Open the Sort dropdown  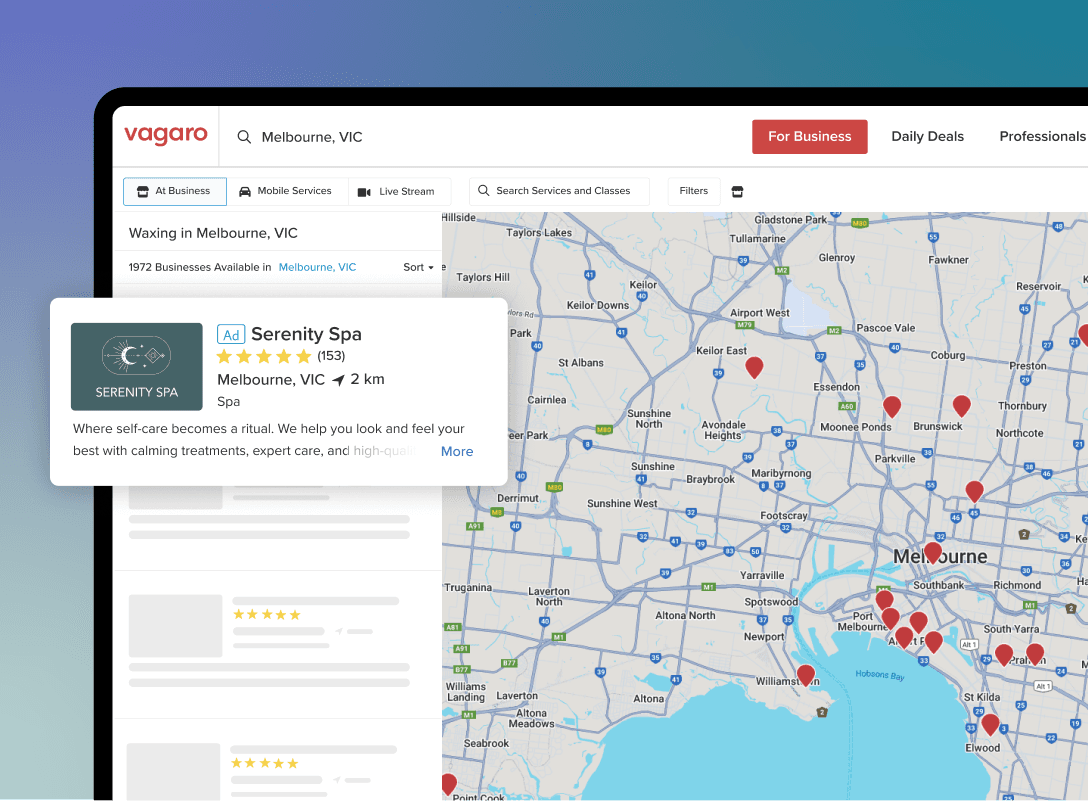click(x=418, y=267)
